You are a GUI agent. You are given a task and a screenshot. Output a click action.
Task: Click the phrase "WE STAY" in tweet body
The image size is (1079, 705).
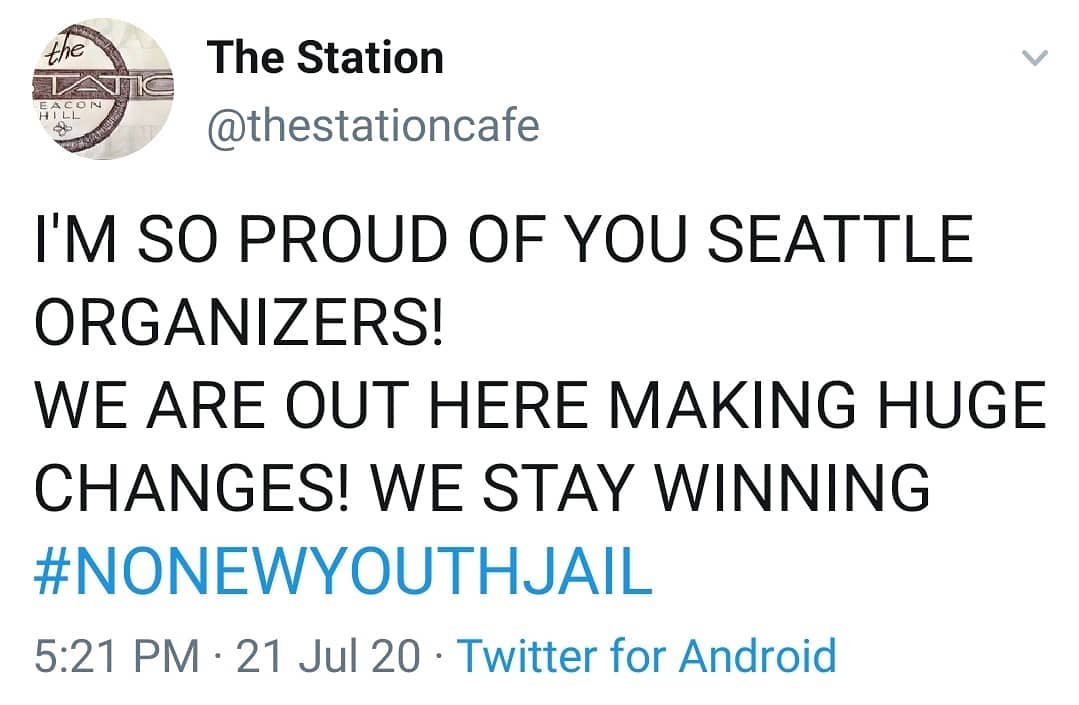click(x=502, y=488)
